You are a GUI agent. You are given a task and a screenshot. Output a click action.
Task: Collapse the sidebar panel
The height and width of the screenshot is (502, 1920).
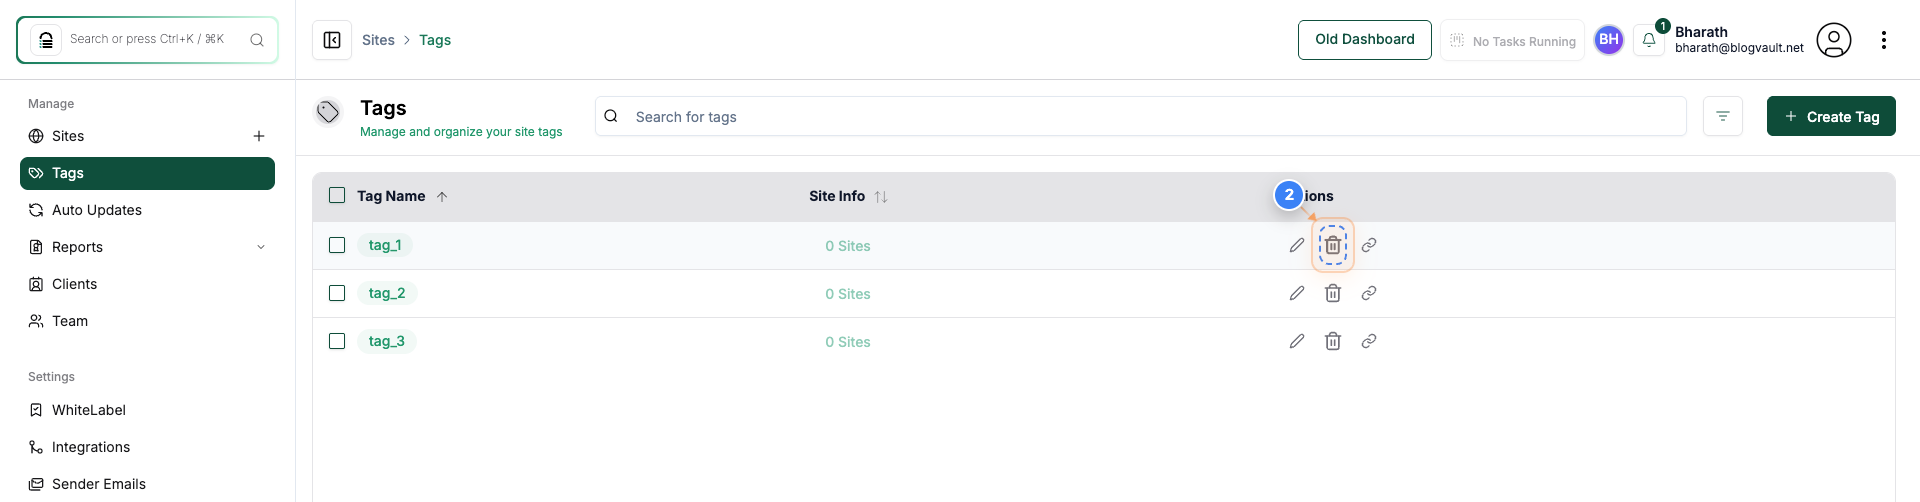click(x=332, y=40)
